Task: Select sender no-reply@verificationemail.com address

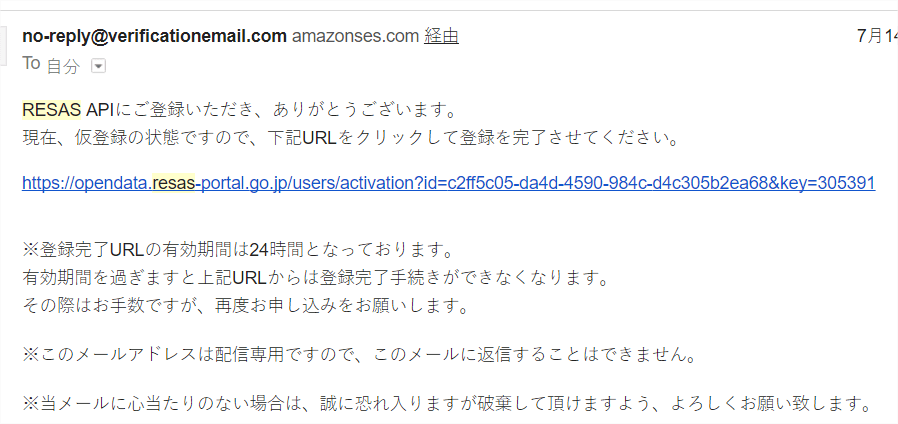Action: [154, 37]
